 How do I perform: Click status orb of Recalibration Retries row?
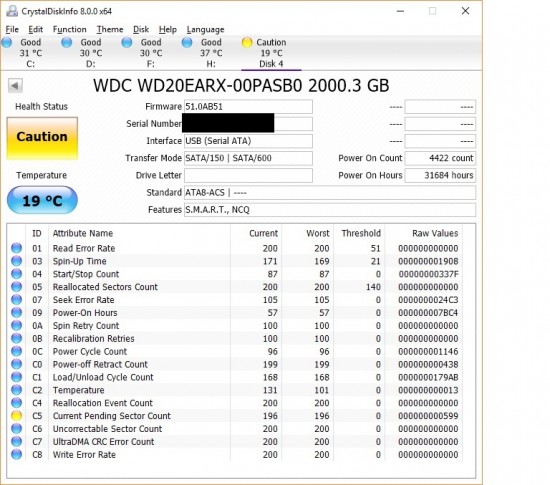(16, 338)
